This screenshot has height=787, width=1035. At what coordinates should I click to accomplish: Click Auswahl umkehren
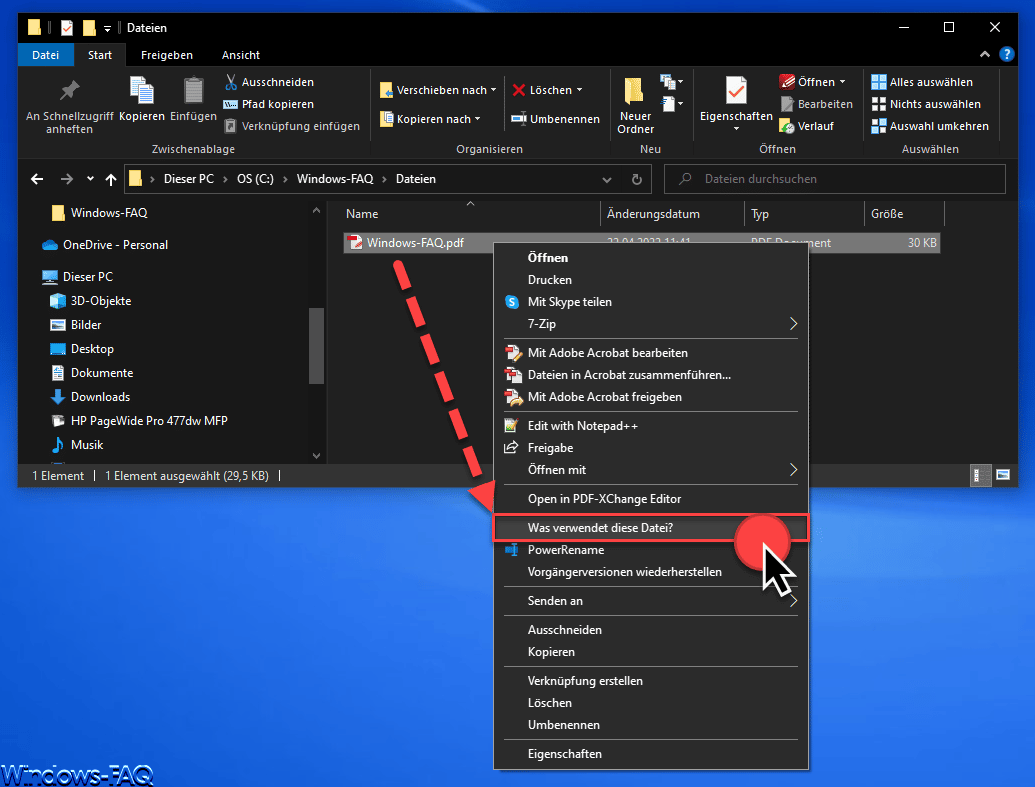[930, 126]
